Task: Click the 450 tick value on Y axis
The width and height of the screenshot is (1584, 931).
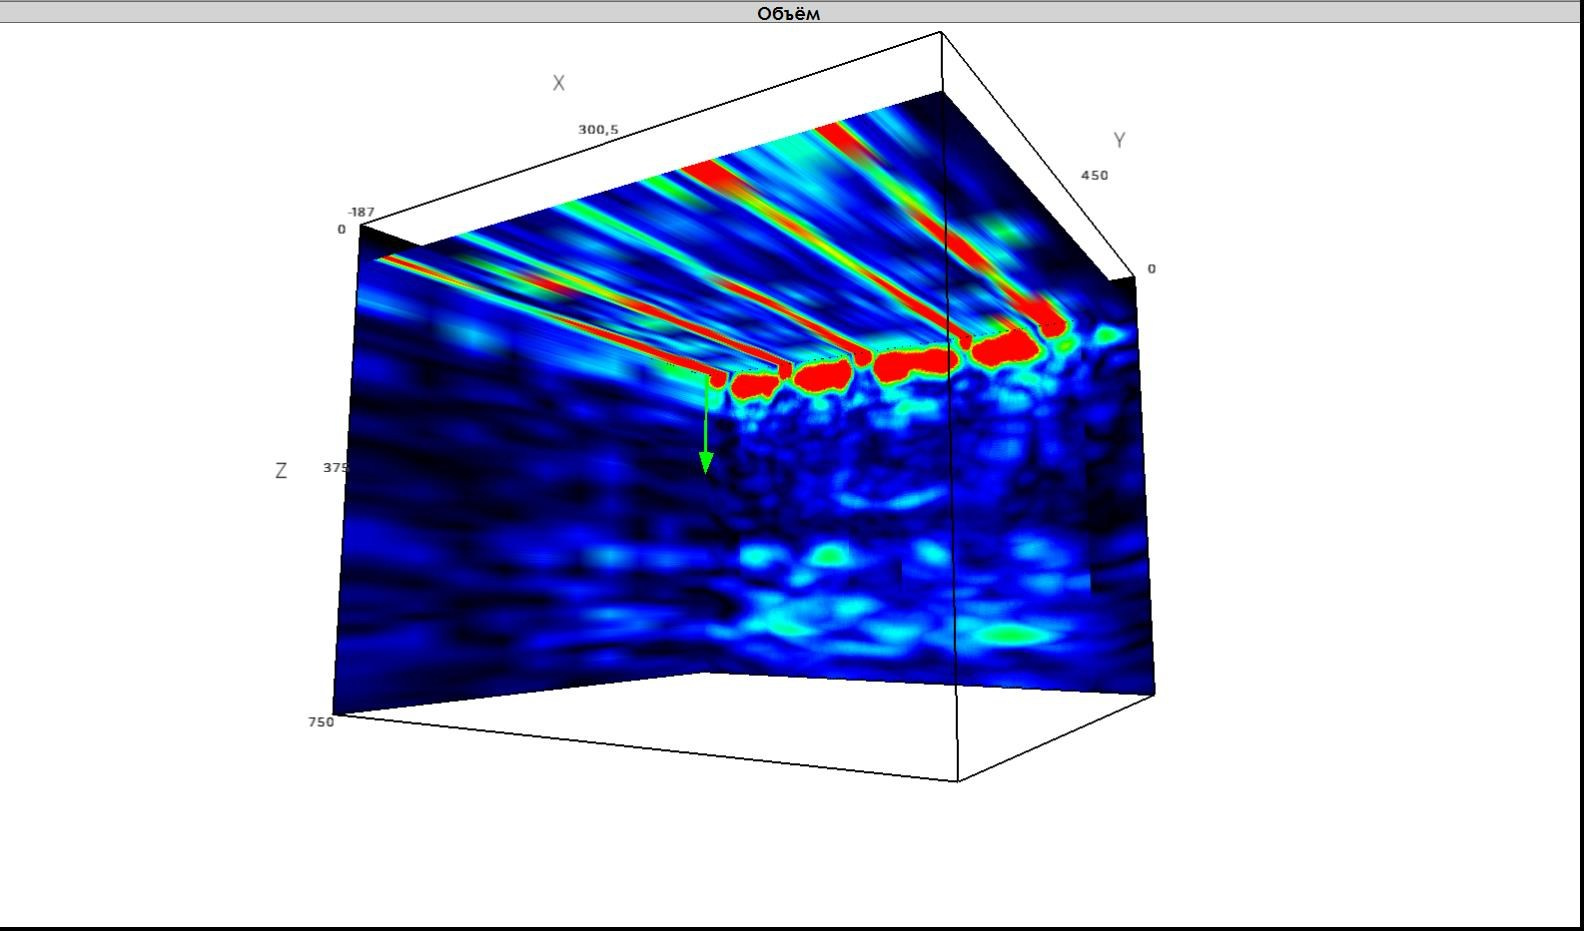Action: coord(1094,176)
